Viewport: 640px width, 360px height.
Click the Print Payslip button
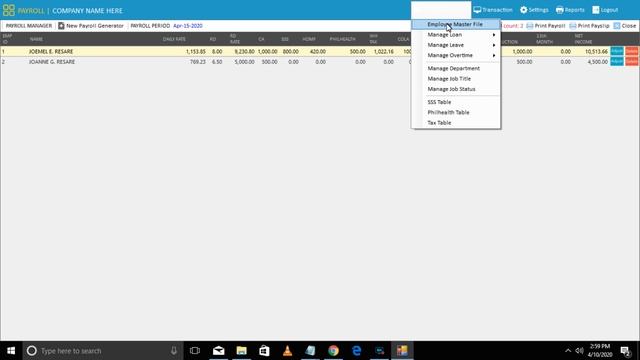point(589,26)
